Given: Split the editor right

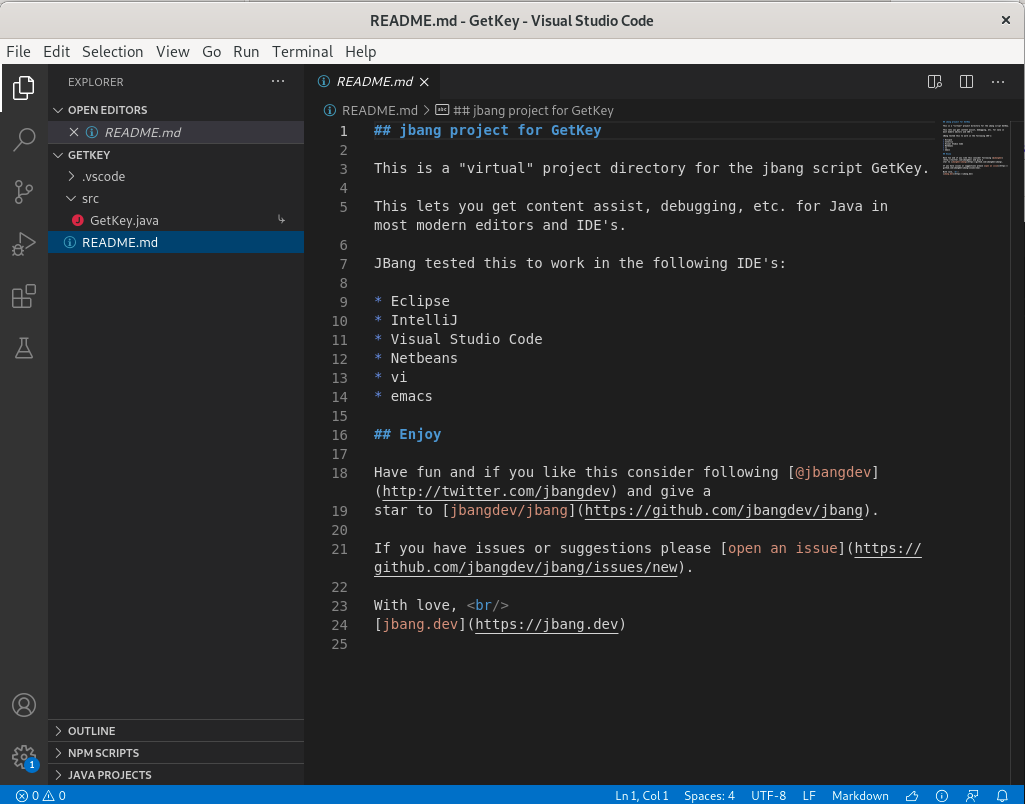Looking at the screenshot, I should pos(966,82).
